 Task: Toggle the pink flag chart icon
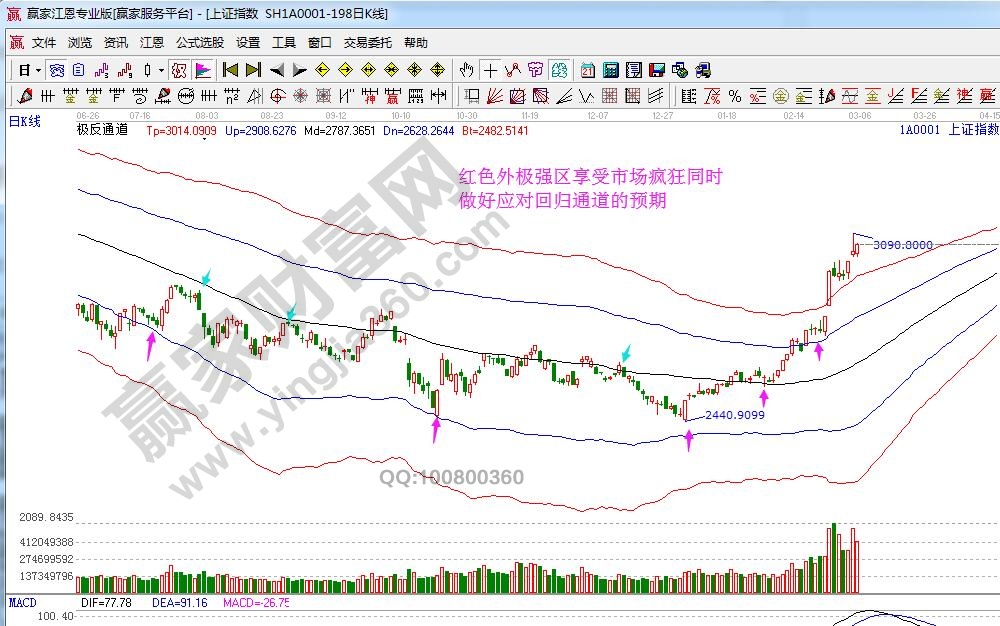[202, 70]
